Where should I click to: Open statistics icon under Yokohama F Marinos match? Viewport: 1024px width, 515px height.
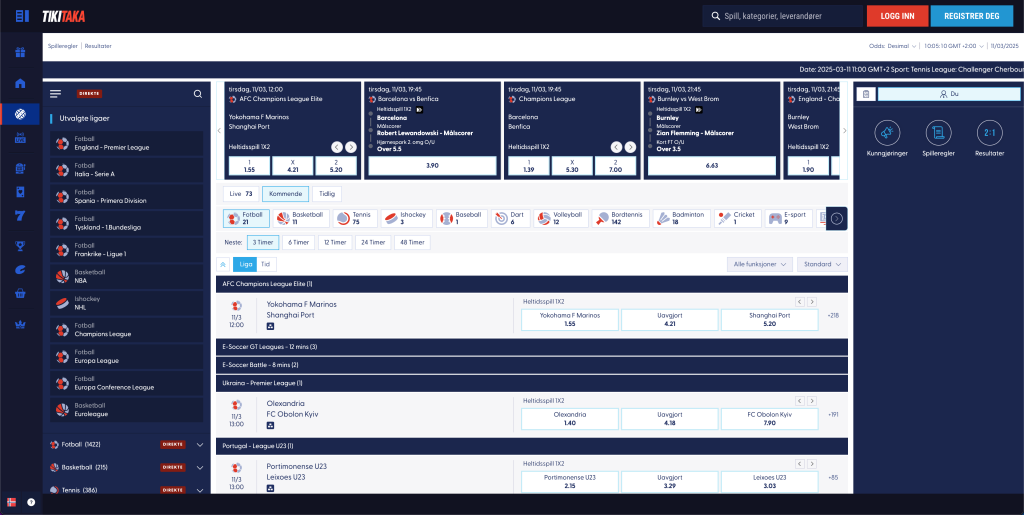pyautogui.click(x=270, y=326)
